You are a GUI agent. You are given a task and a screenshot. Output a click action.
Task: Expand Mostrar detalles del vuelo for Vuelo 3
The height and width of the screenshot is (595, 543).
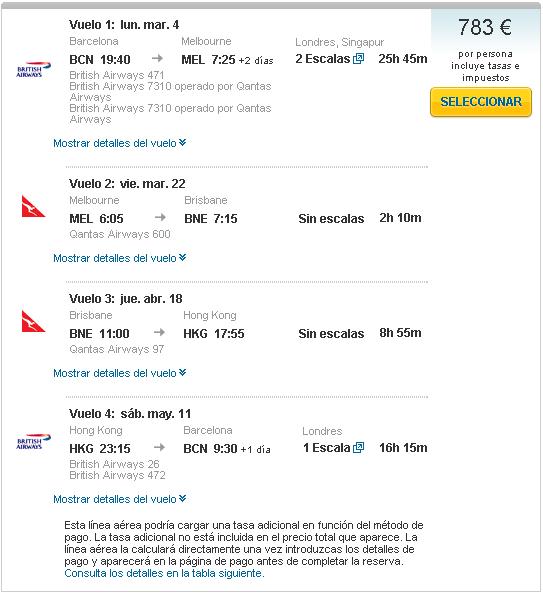(x=120, y=373)
